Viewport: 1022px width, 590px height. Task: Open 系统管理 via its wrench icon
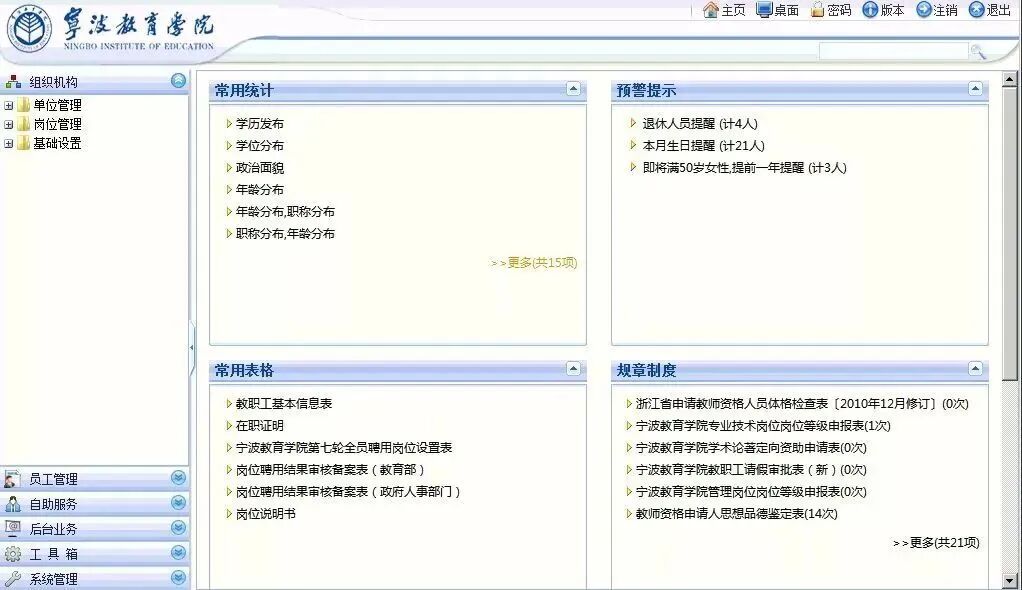coord(12,579)
